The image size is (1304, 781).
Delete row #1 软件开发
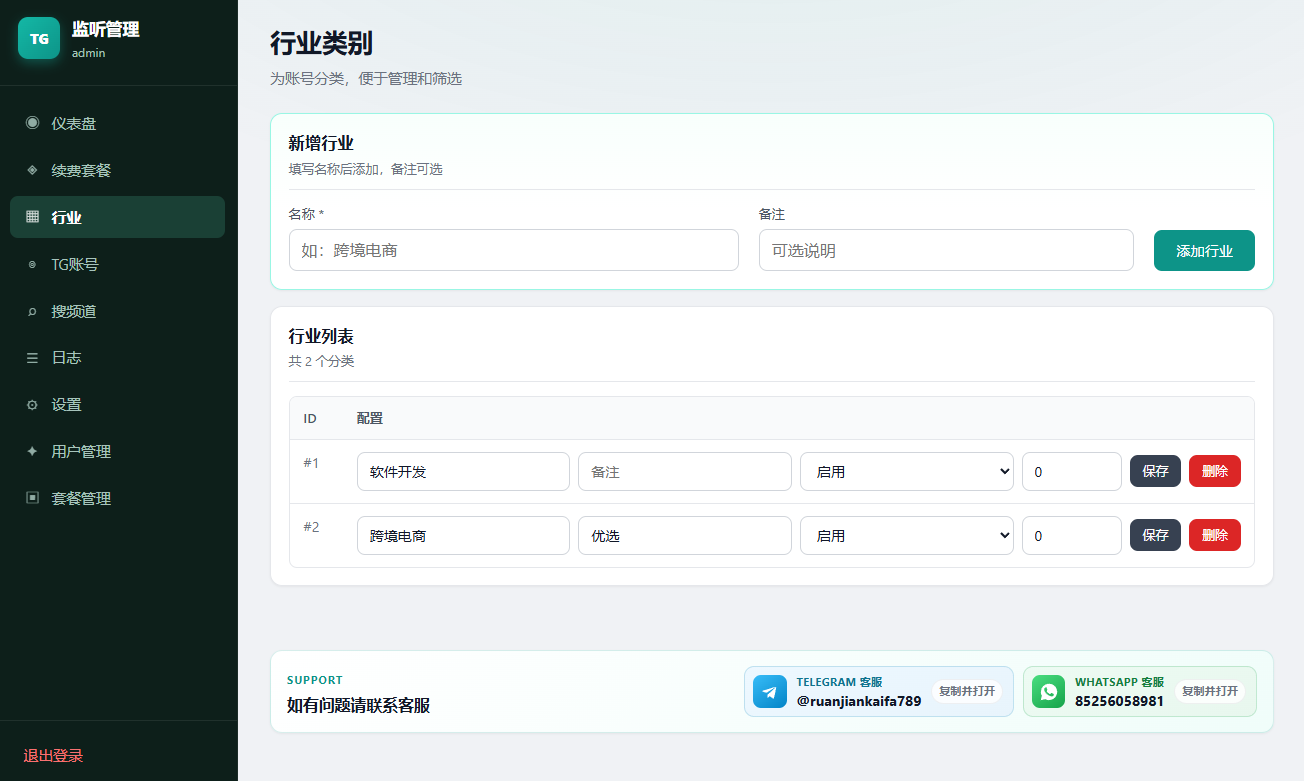click(x=1215, y=471)
